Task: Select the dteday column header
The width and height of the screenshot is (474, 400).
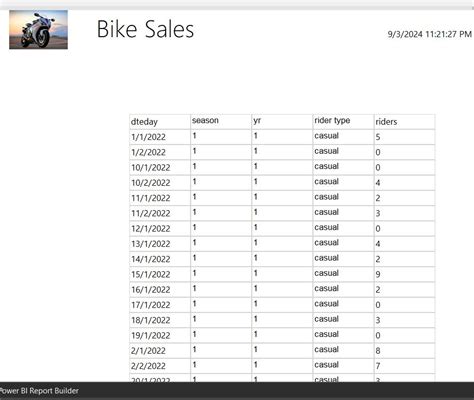Action: [160, 122]
